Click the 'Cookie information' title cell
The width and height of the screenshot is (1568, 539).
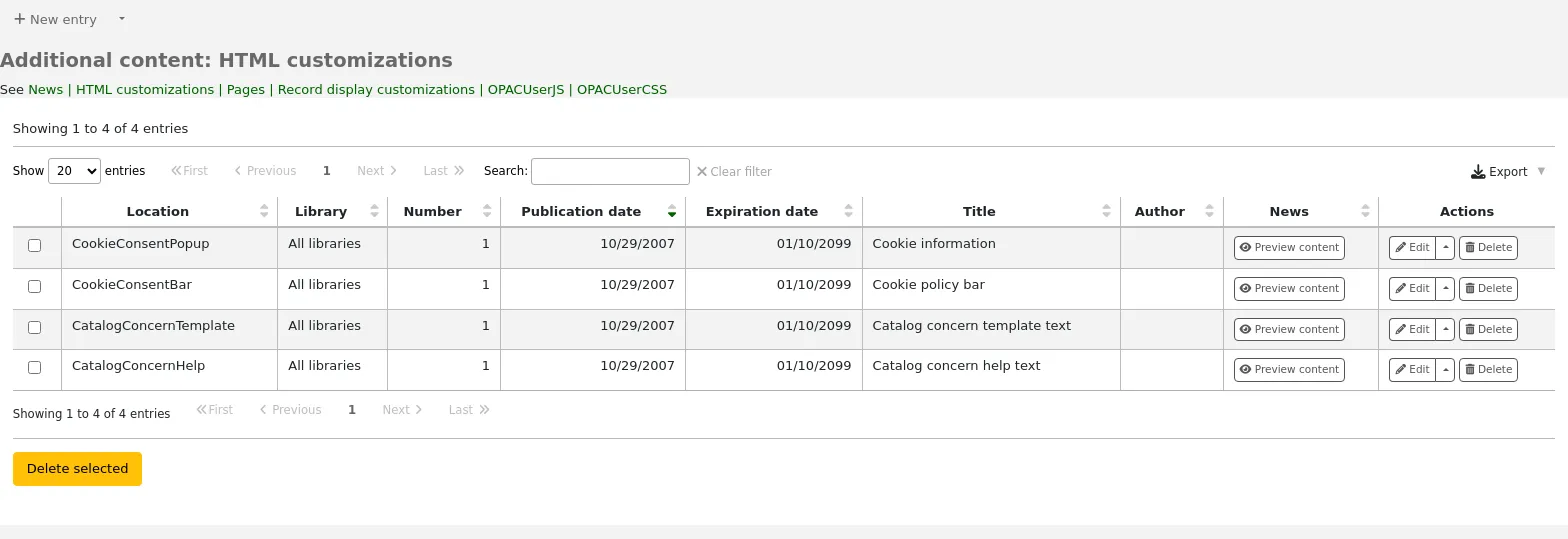click(991, 248)
